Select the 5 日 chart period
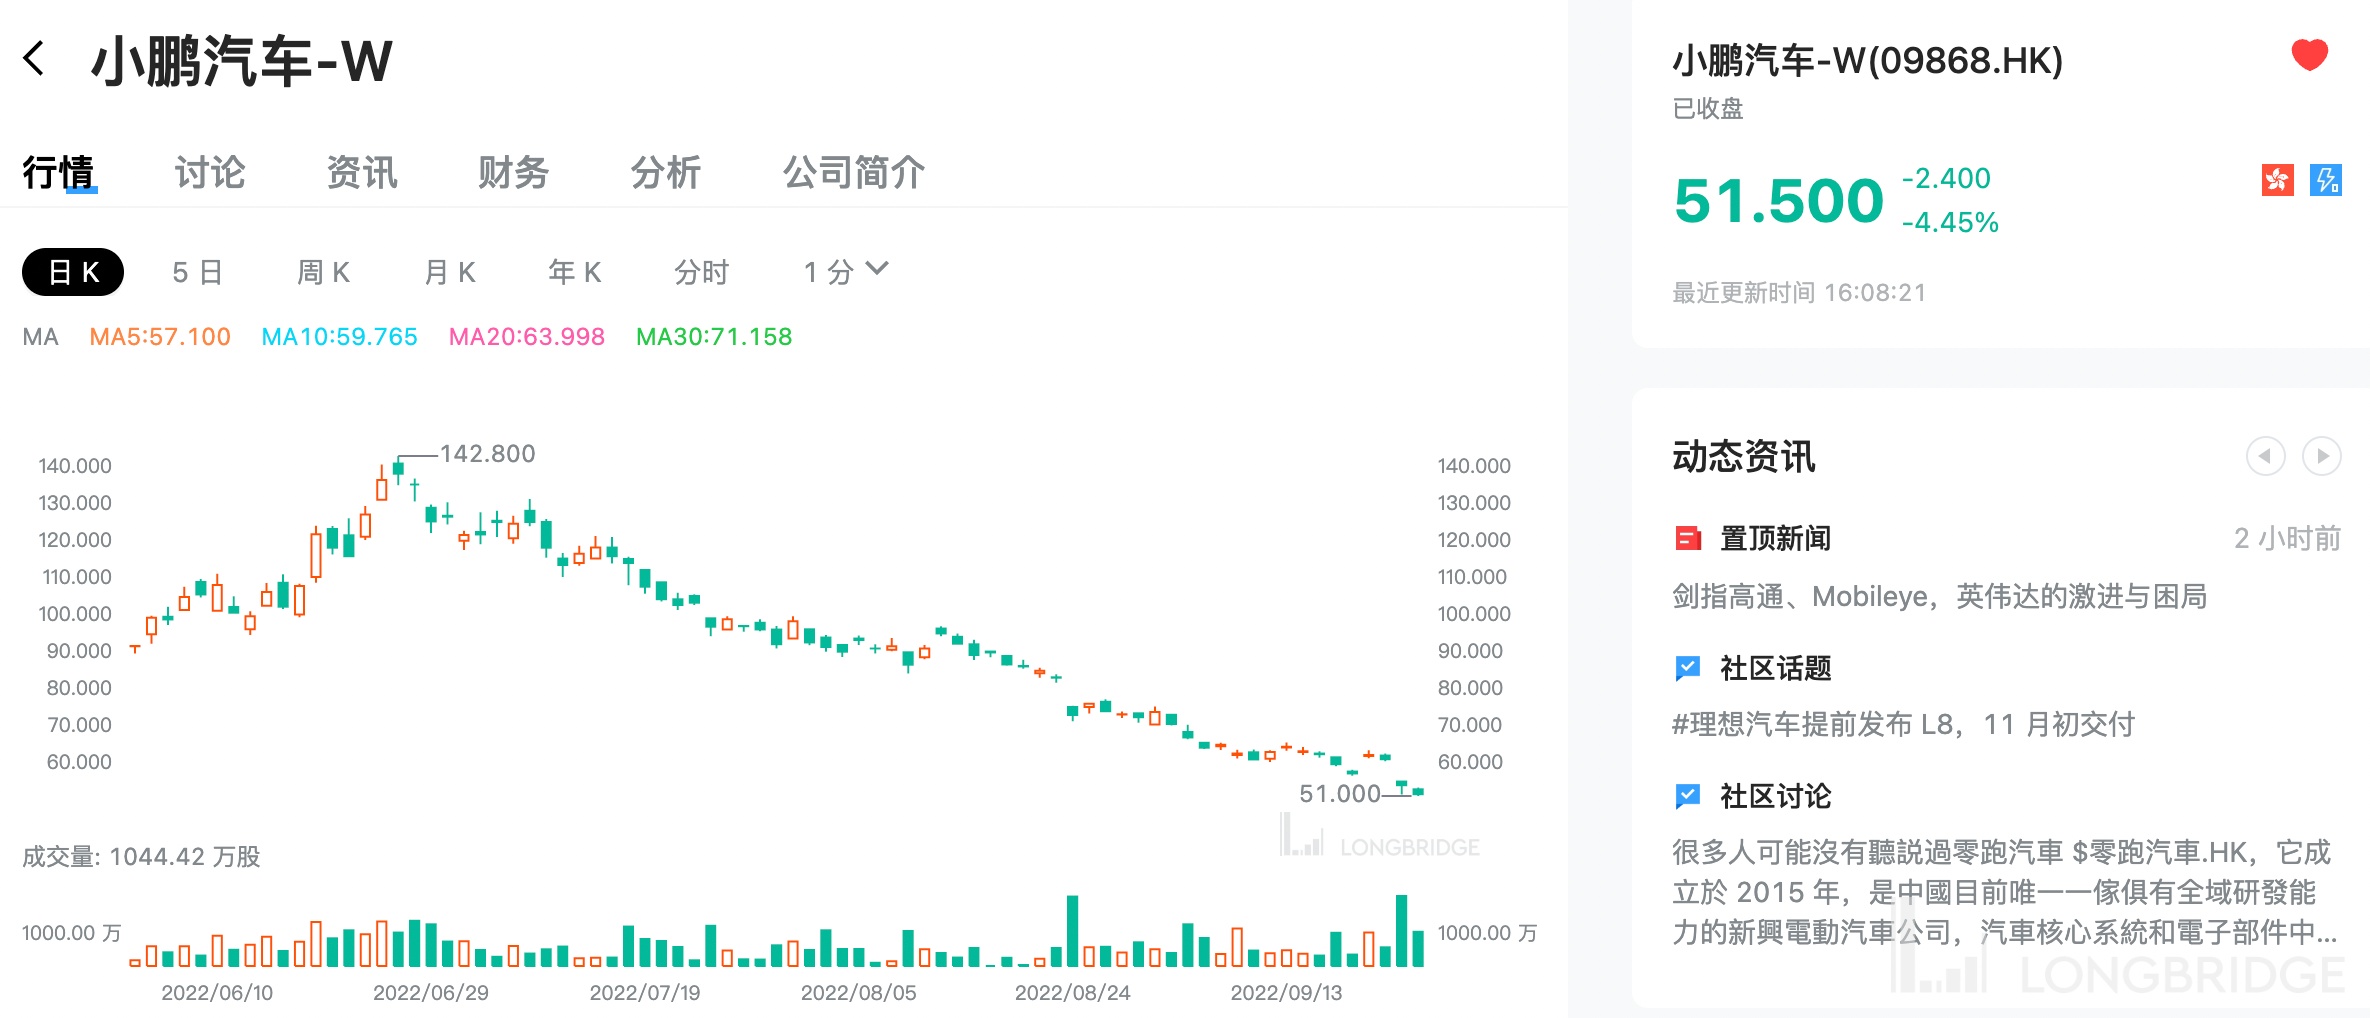Screen dimensions: 2370x1018 197,272
